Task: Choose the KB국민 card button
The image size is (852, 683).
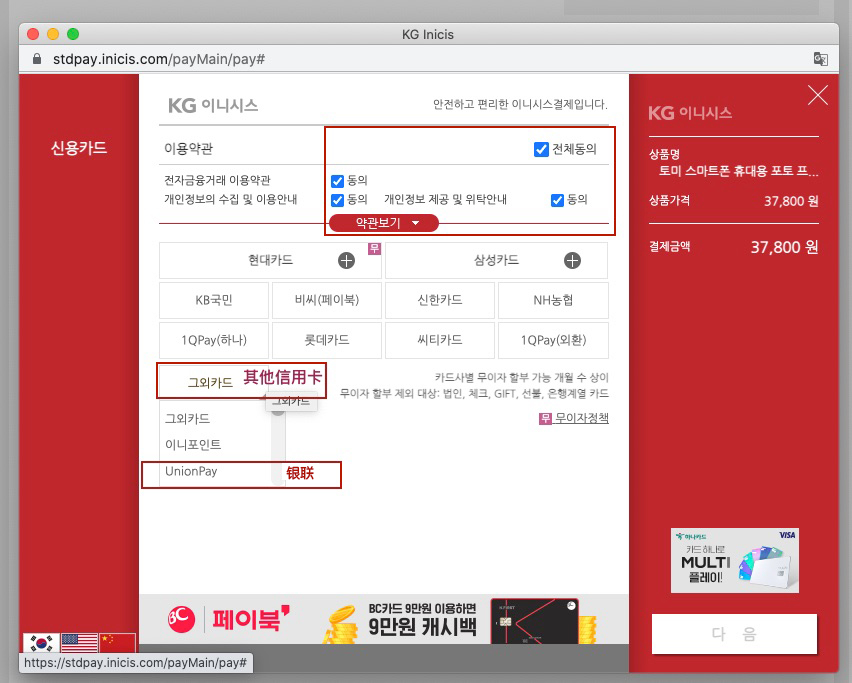Action: point(214,300)
